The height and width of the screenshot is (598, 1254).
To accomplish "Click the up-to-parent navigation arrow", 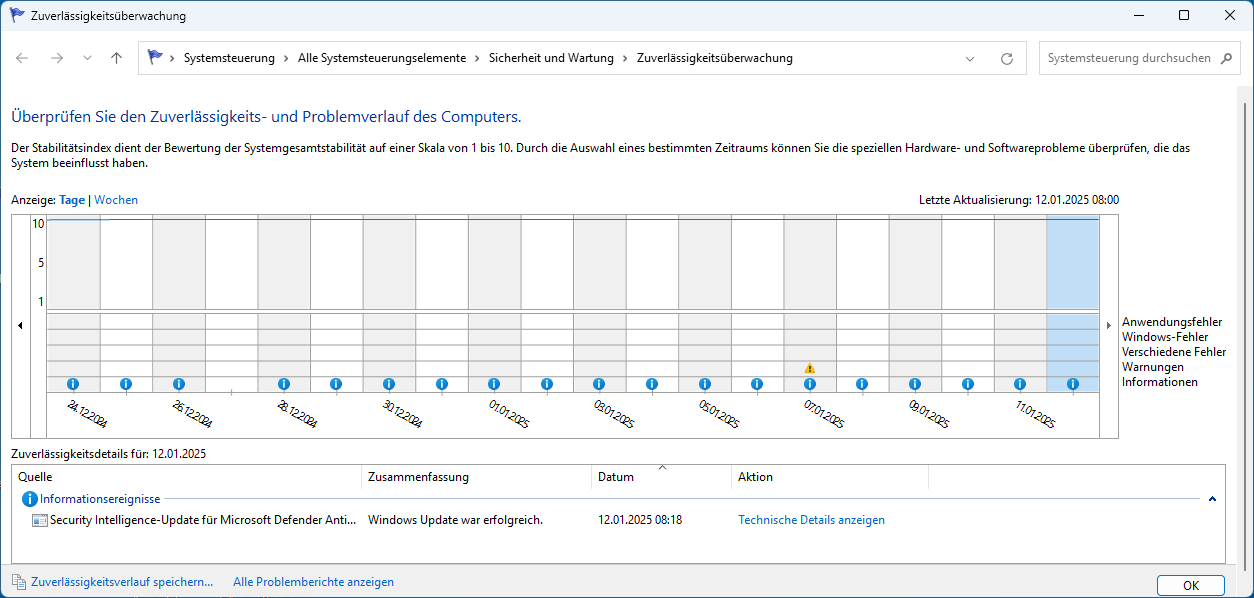I will point(115,57).
